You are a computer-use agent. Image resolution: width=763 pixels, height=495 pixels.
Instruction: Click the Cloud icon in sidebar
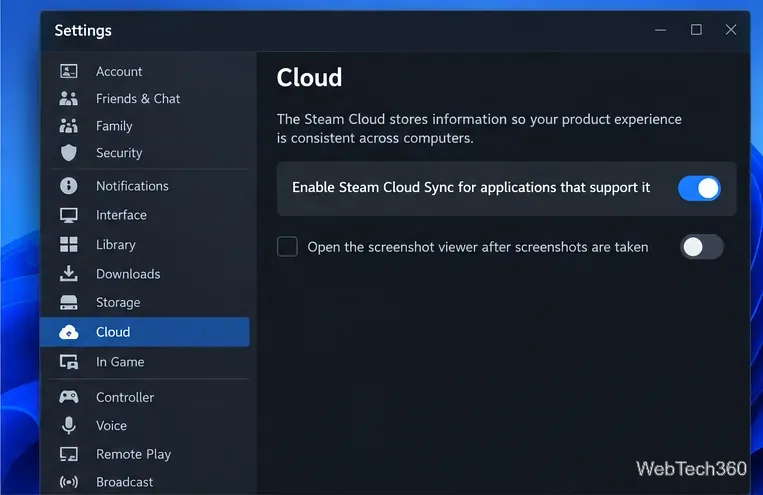coord(69,332)
